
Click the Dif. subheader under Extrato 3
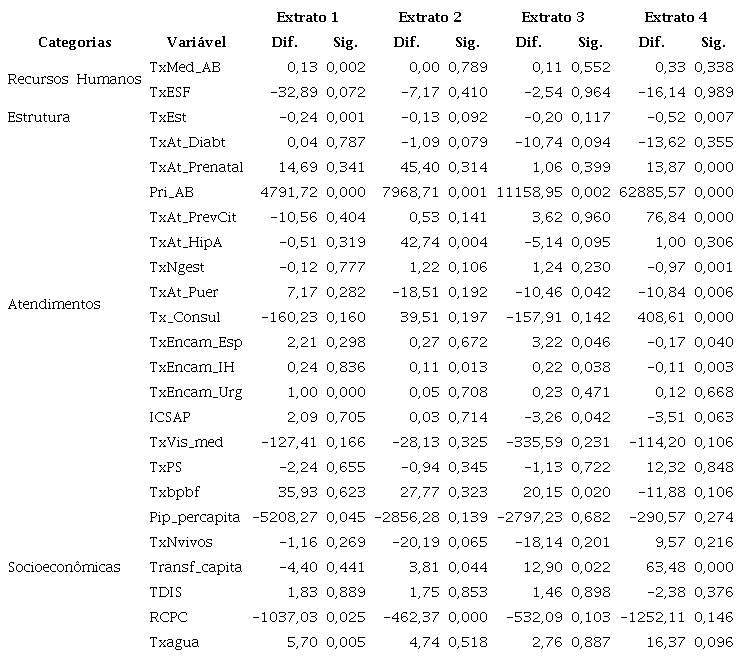pyautogui.click(x=528, y=42)
